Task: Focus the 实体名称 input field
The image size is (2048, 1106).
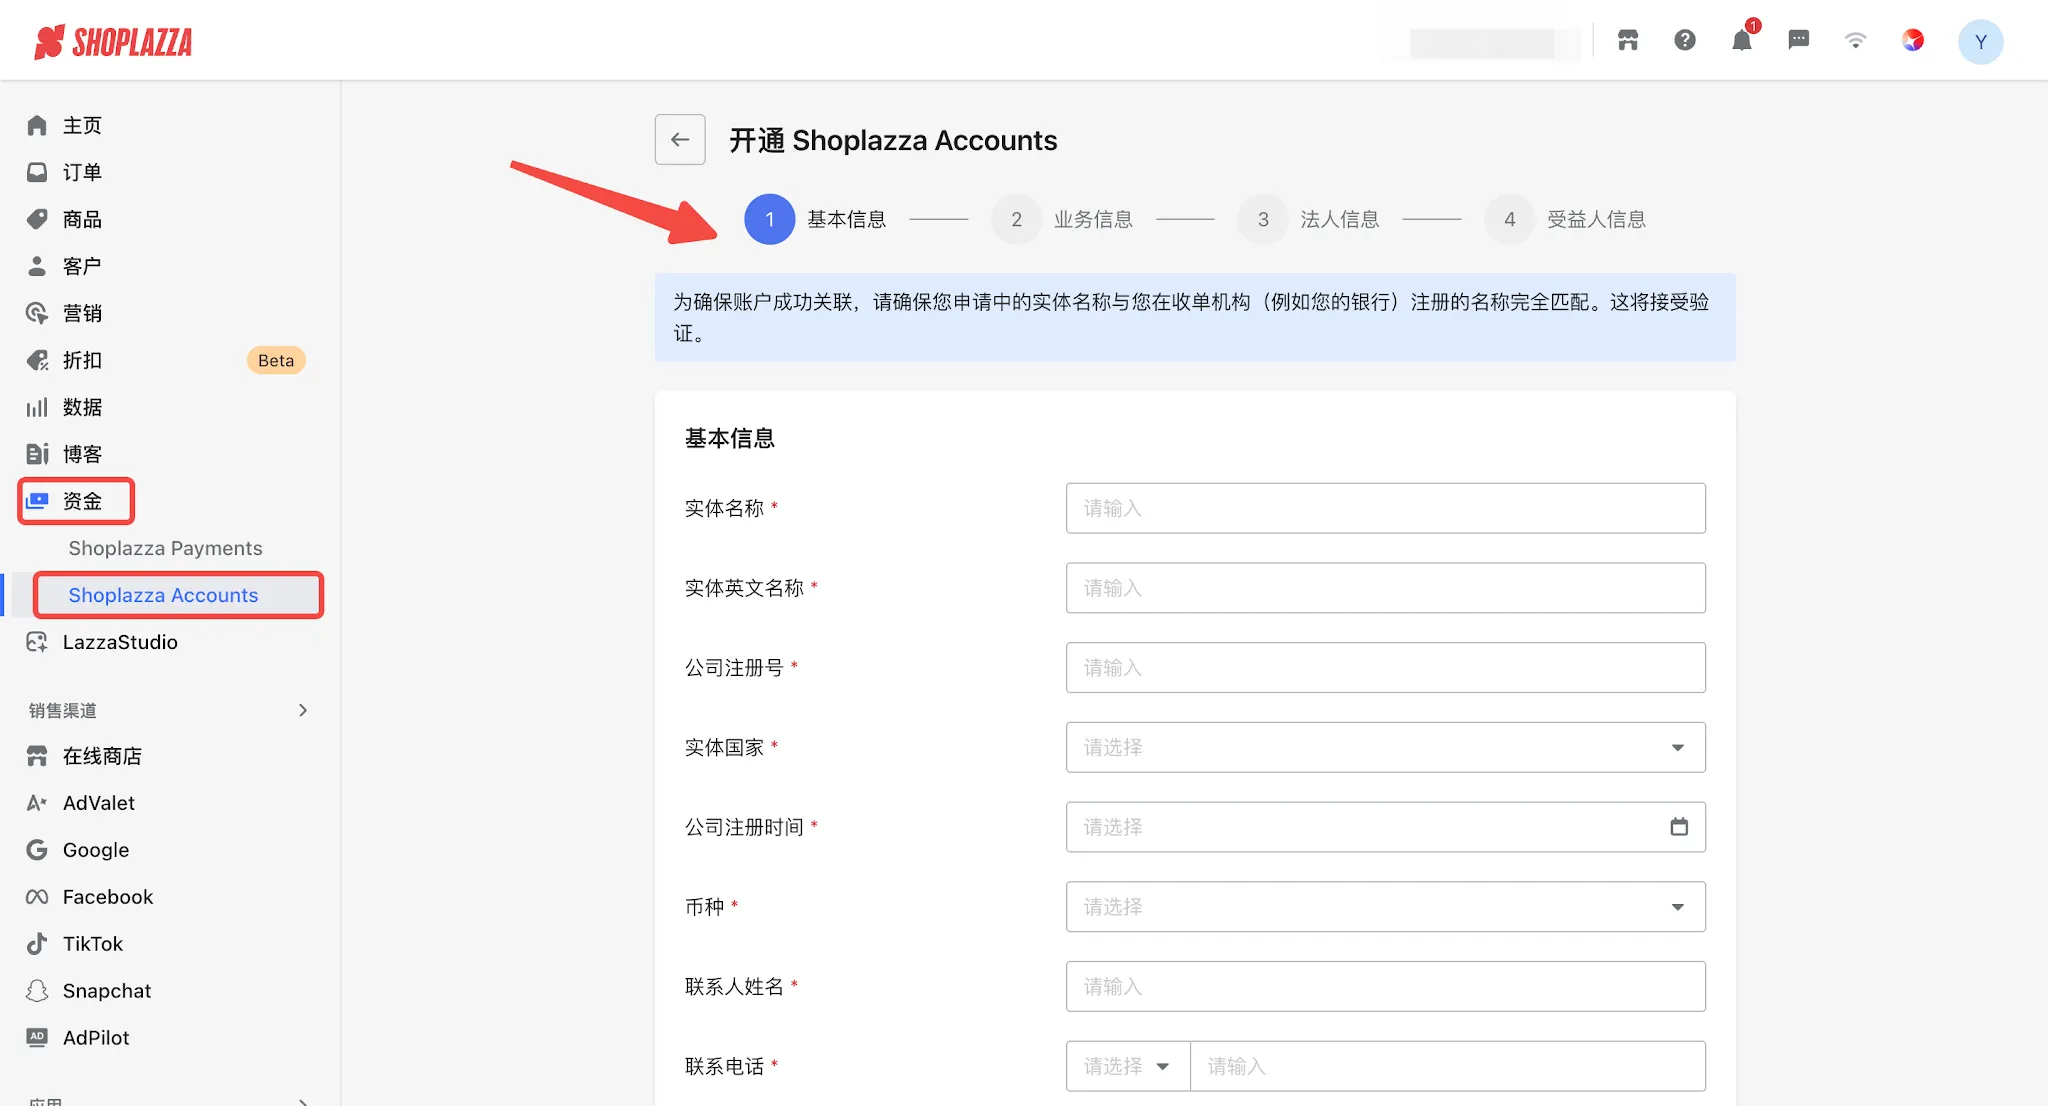Action: 1385,508
